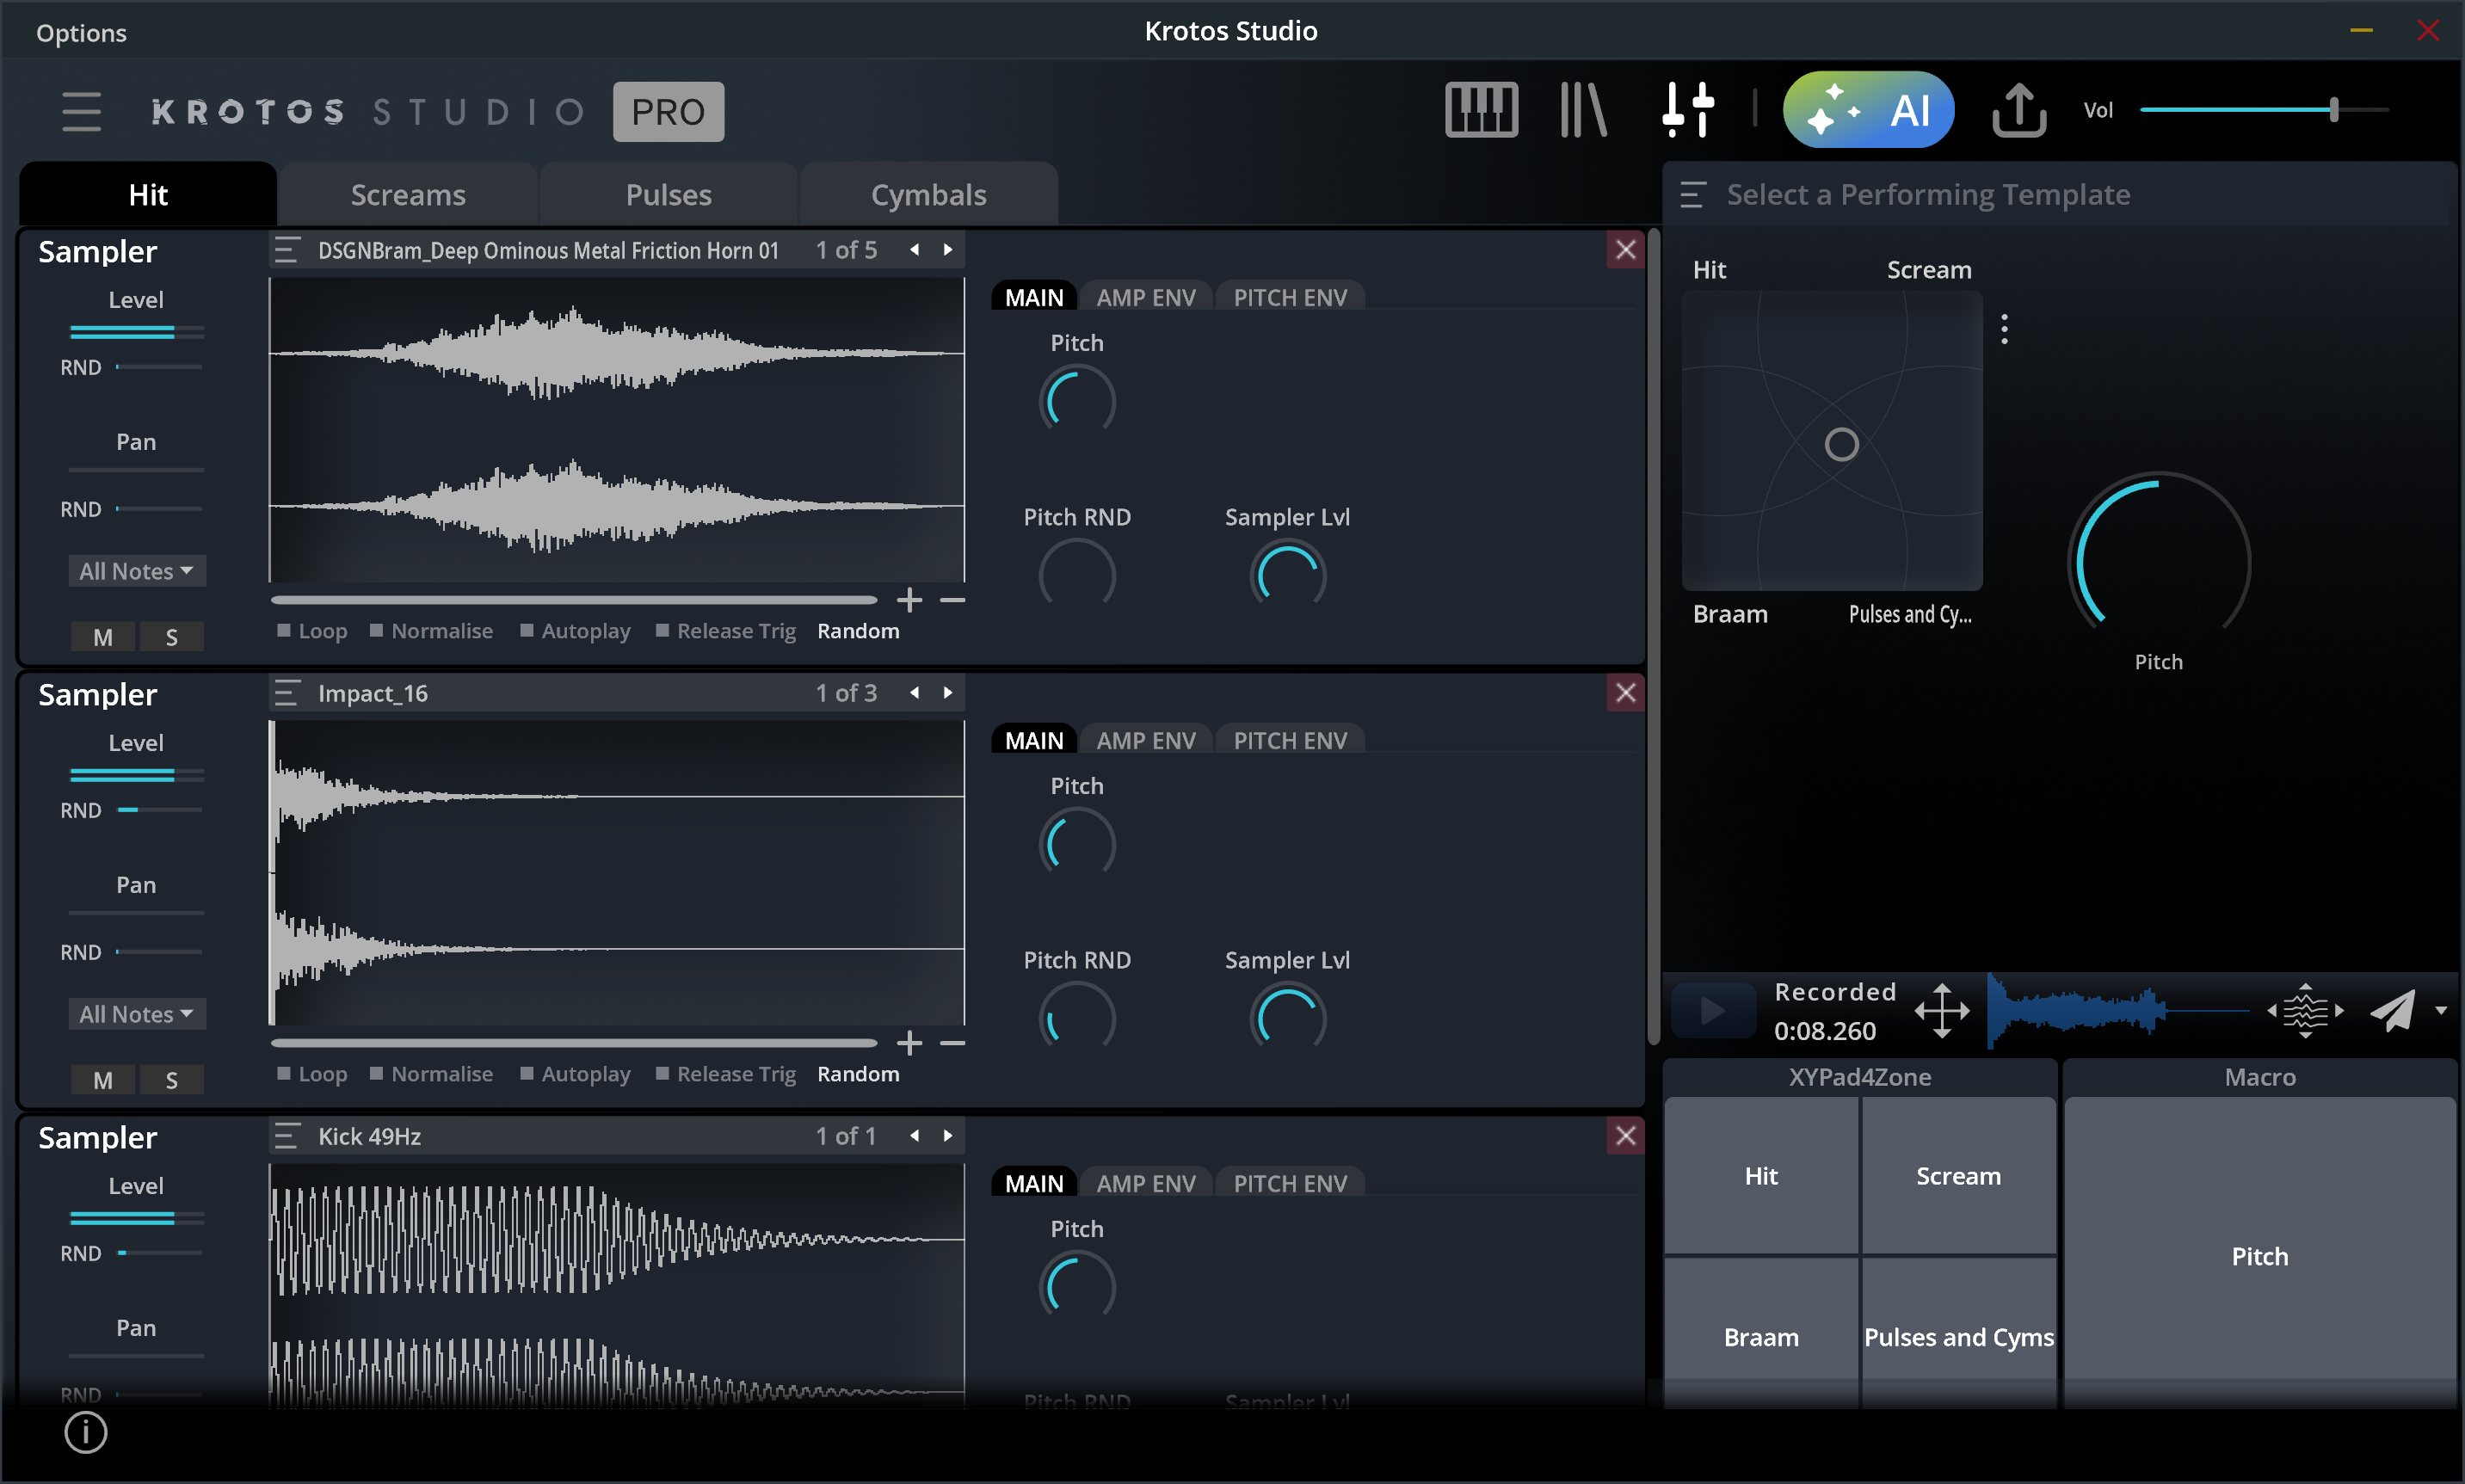Go to previous sample in Impact_16 sampler

click(x=914, y=693)
